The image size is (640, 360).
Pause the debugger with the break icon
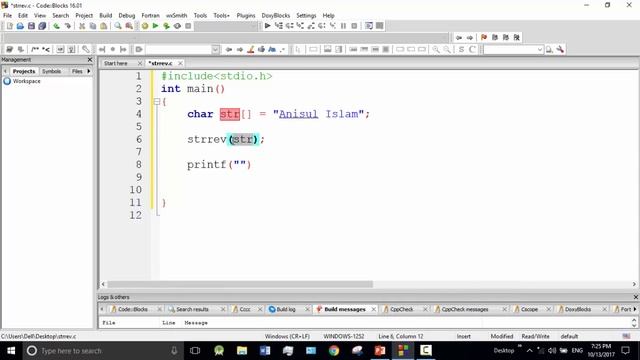[343, 26]
